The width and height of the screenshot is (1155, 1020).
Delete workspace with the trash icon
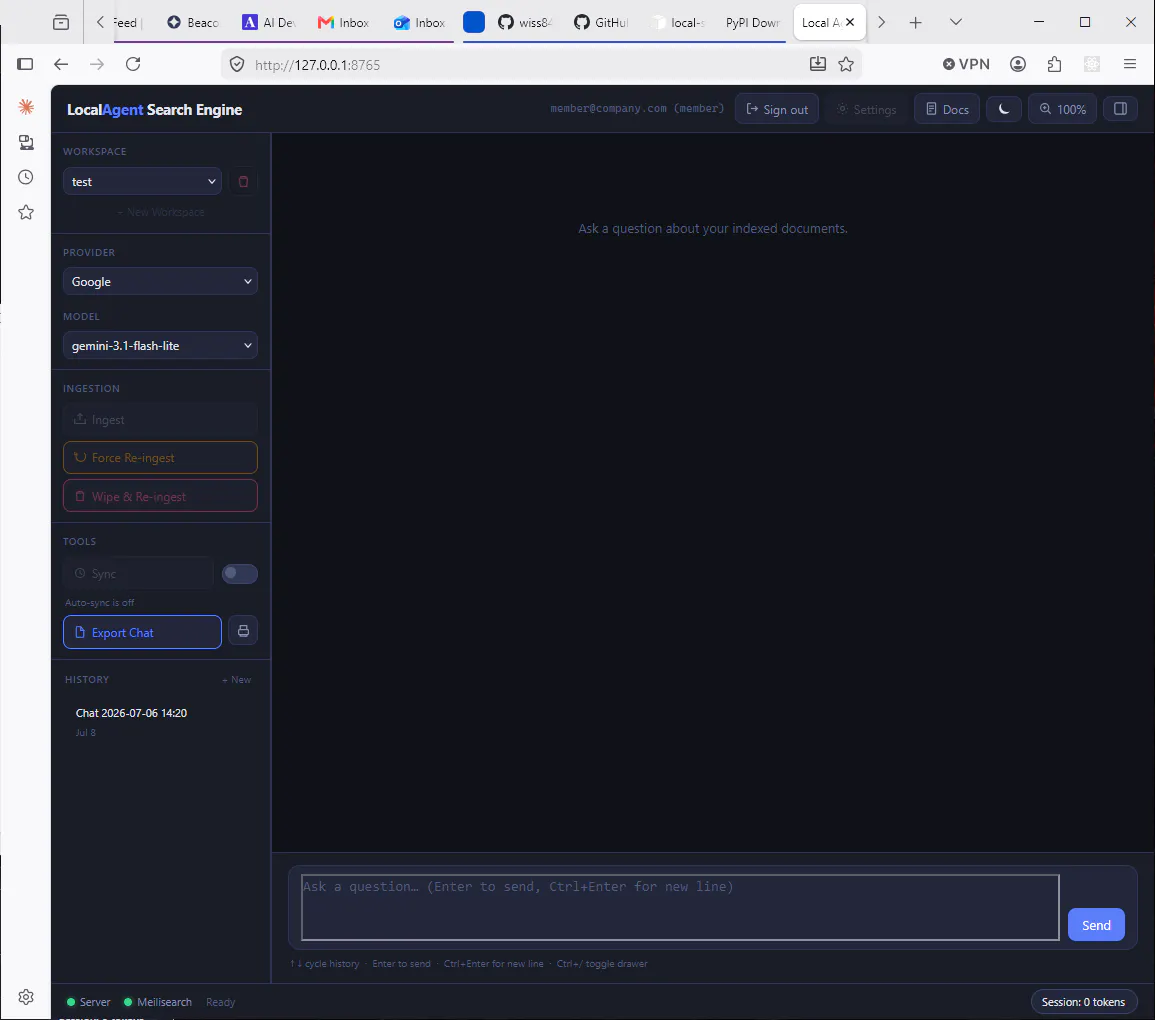coord(243,181)
